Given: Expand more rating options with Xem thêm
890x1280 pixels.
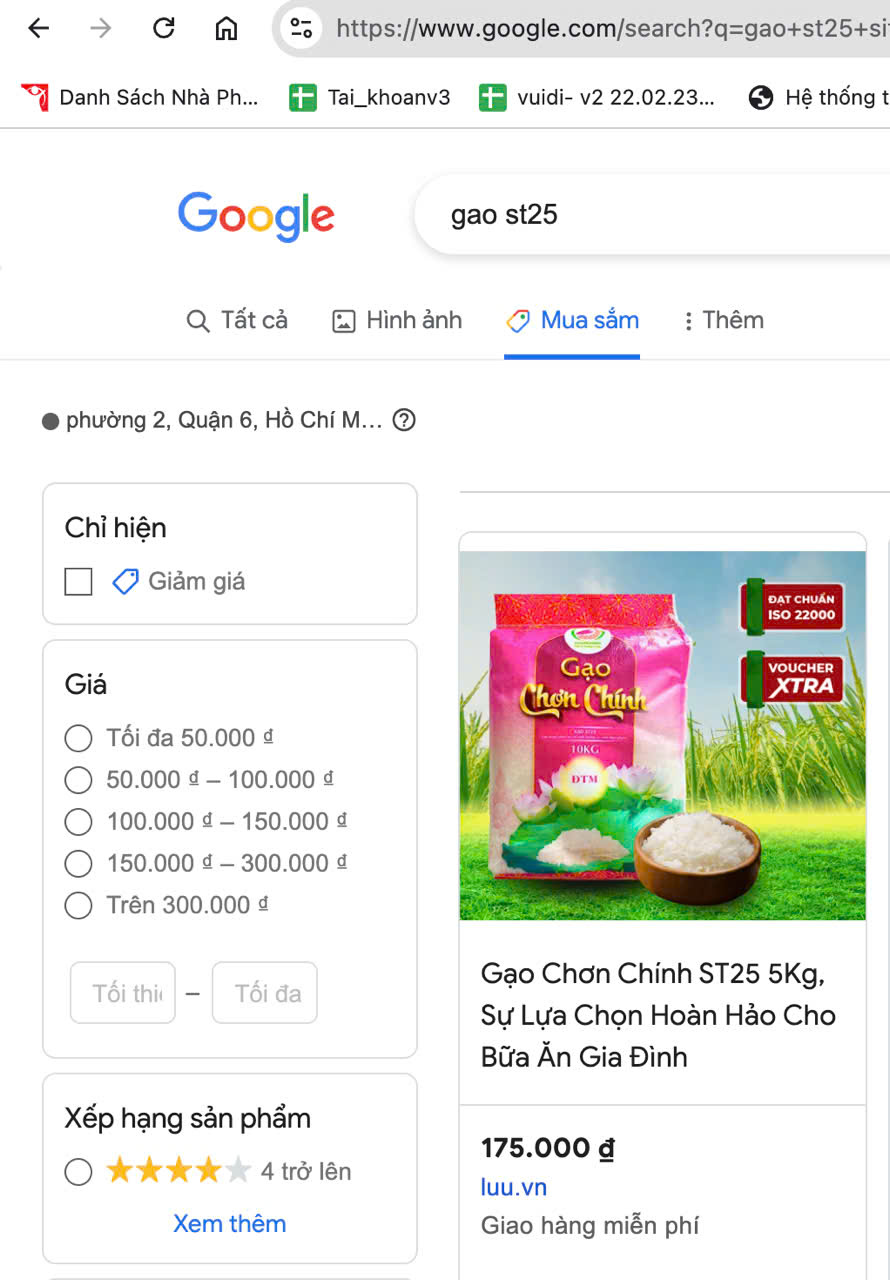Looking at the screenshot, I should point(230,1224).
